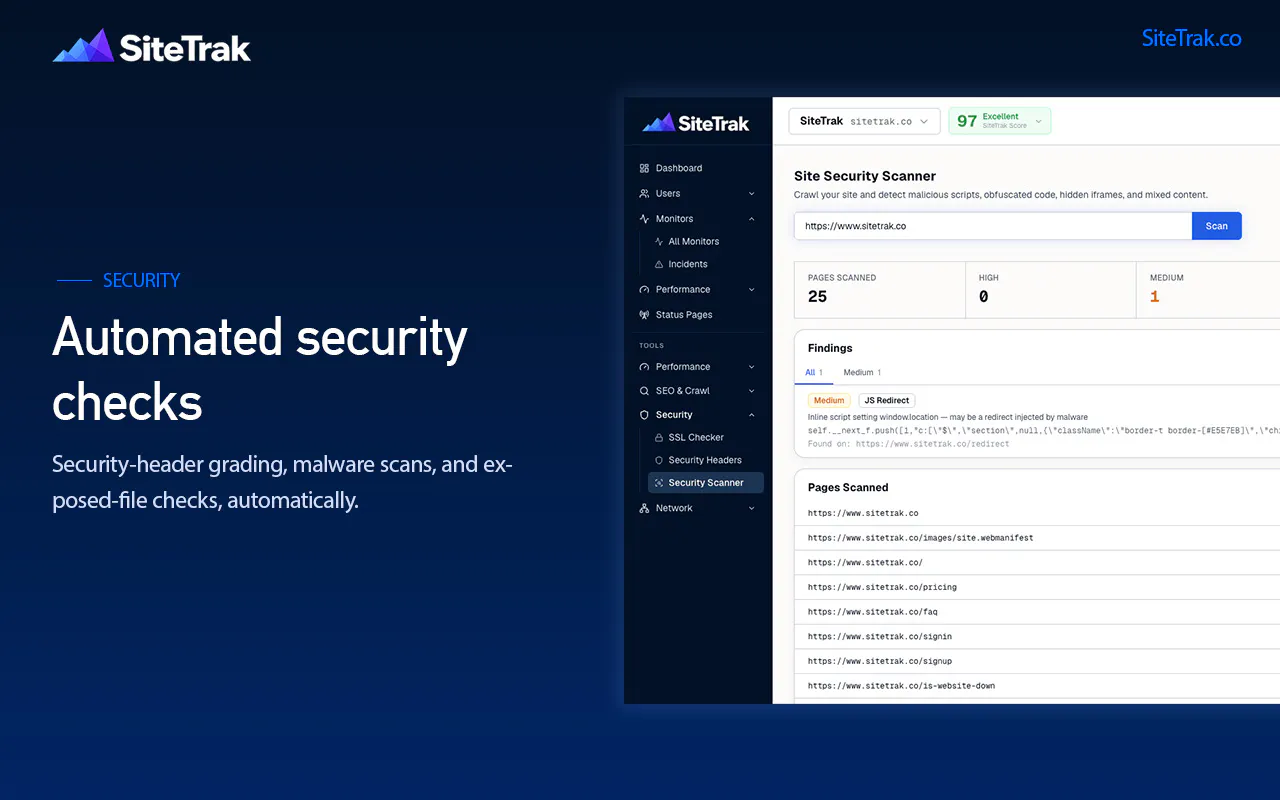Click the Performance gauge icon under Monitors
The width and height of the screenshot is (1280, 800).
pyautogui.click(x=644, y=289)
